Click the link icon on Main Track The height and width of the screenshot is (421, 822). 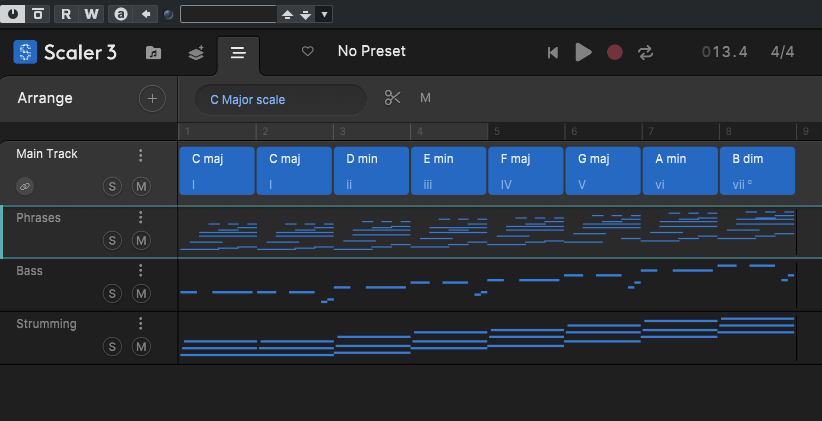tap(25, 186)
